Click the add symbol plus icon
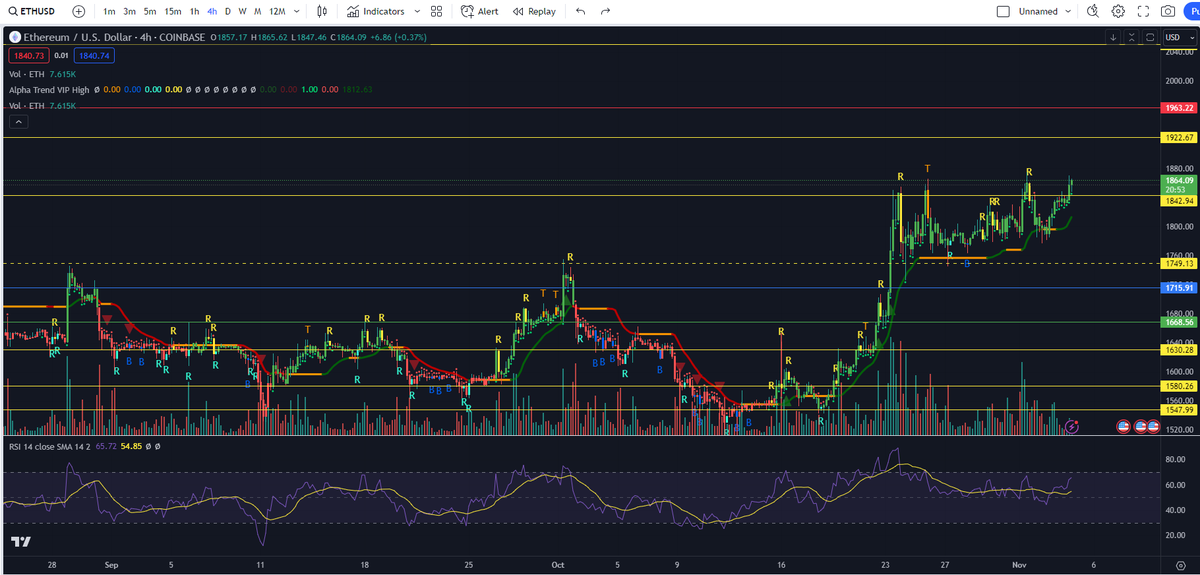The width and height of the screenshot is (1200, 575). click(79, 11)
